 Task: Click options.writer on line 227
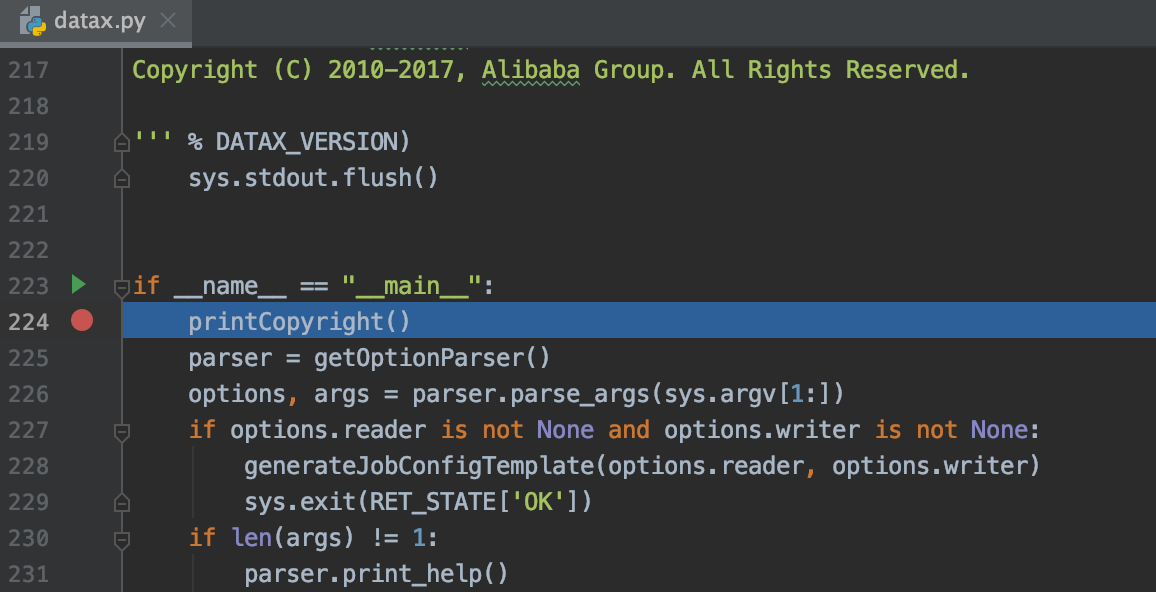tap(762, 430)
